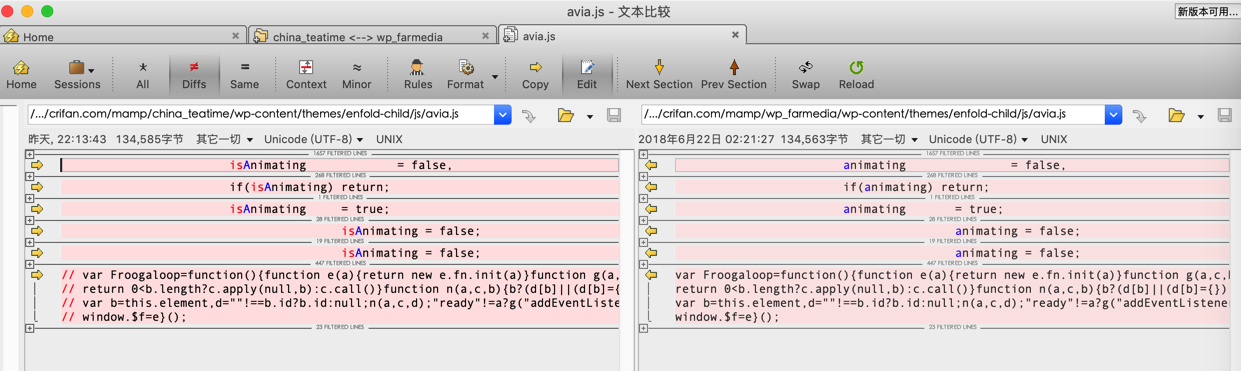The width and height of the screenshot is (1241, 371).
Task: Open left Unicode (UTF-8) encoding dropdown
Action: pyautogui.click(x=313, y=139)
